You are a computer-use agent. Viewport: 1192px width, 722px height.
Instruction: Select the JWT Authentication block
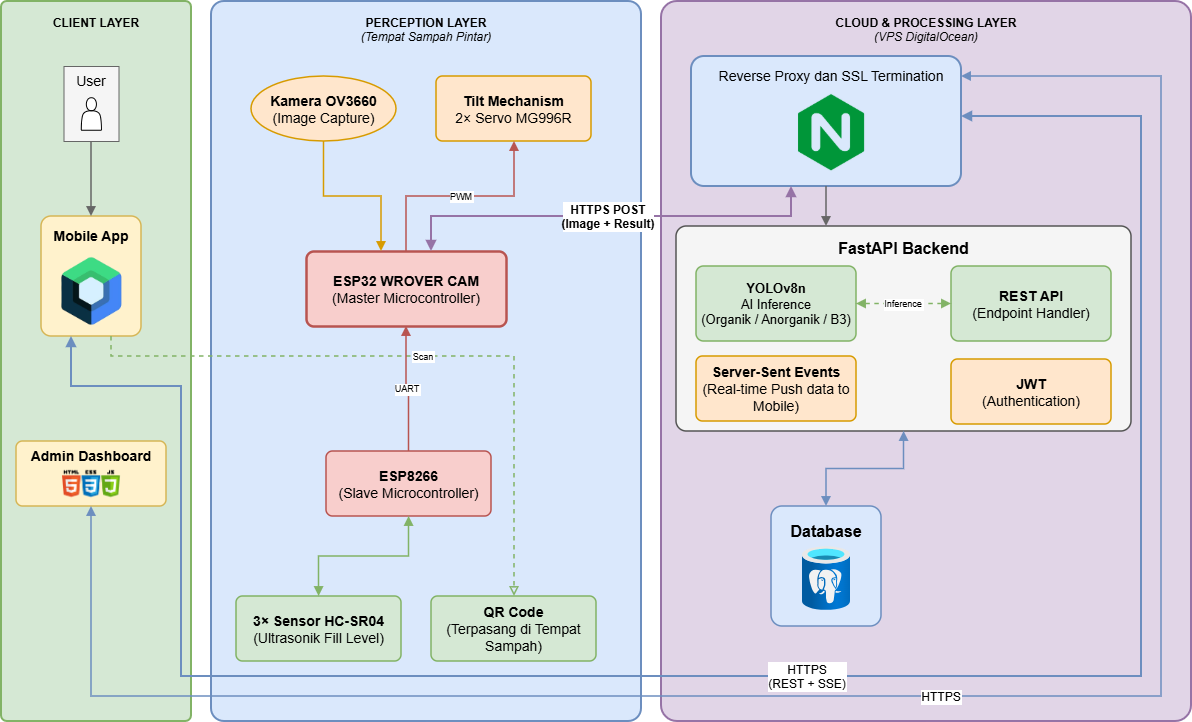(1031, 391)
